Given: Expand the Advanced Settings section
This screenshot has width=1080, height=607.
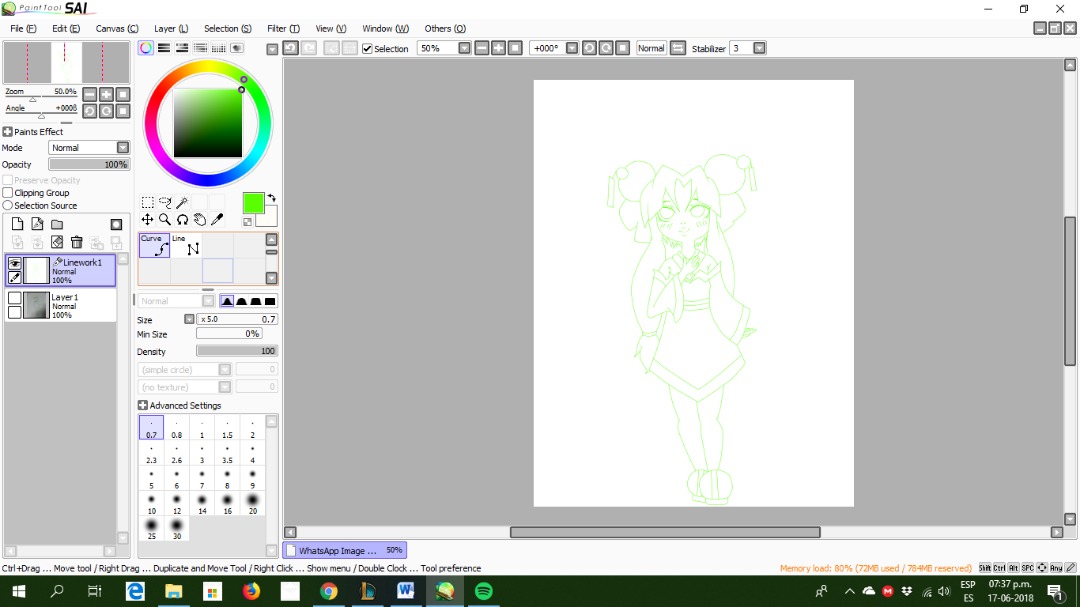Looking at the screenshot, I should [143, 405].
